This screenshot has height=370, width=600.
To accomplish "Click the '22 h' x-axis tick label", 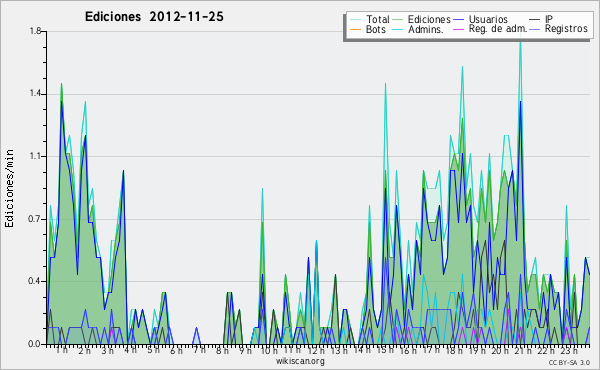I will (x=546, y=350).
